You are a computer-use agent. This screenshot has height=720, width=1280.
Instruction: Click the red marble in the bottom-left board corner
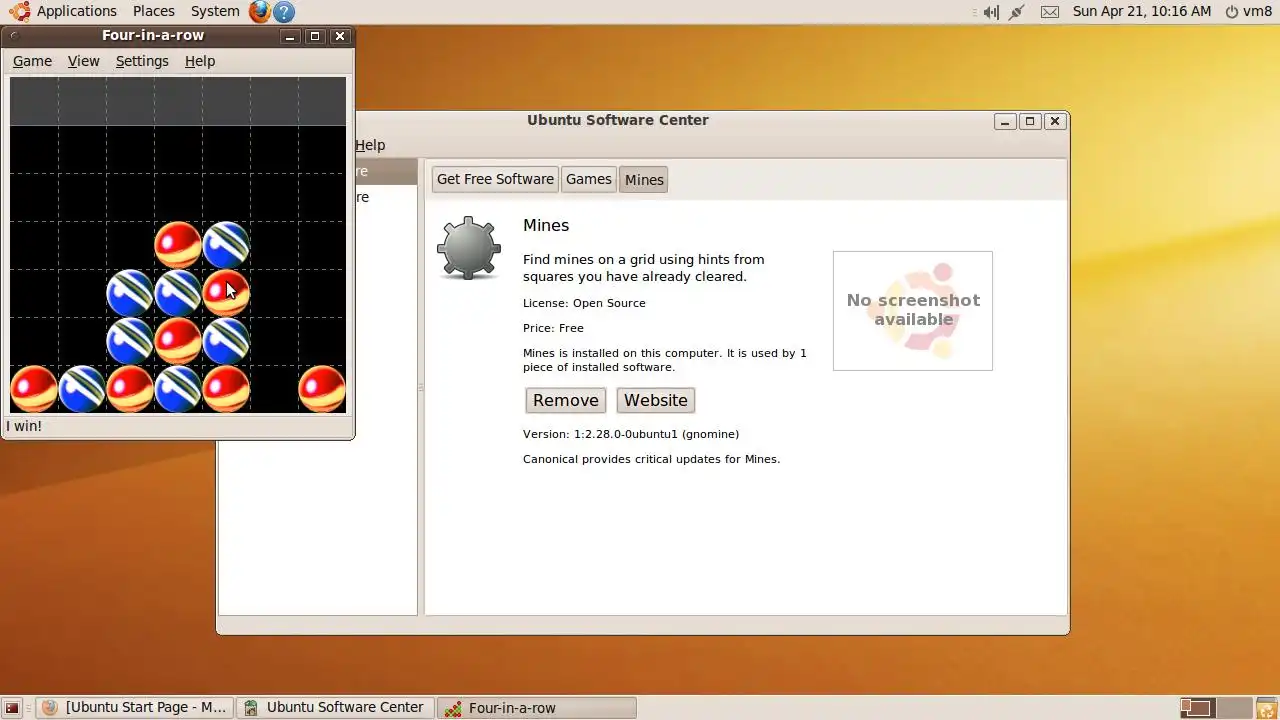[34, 389]
